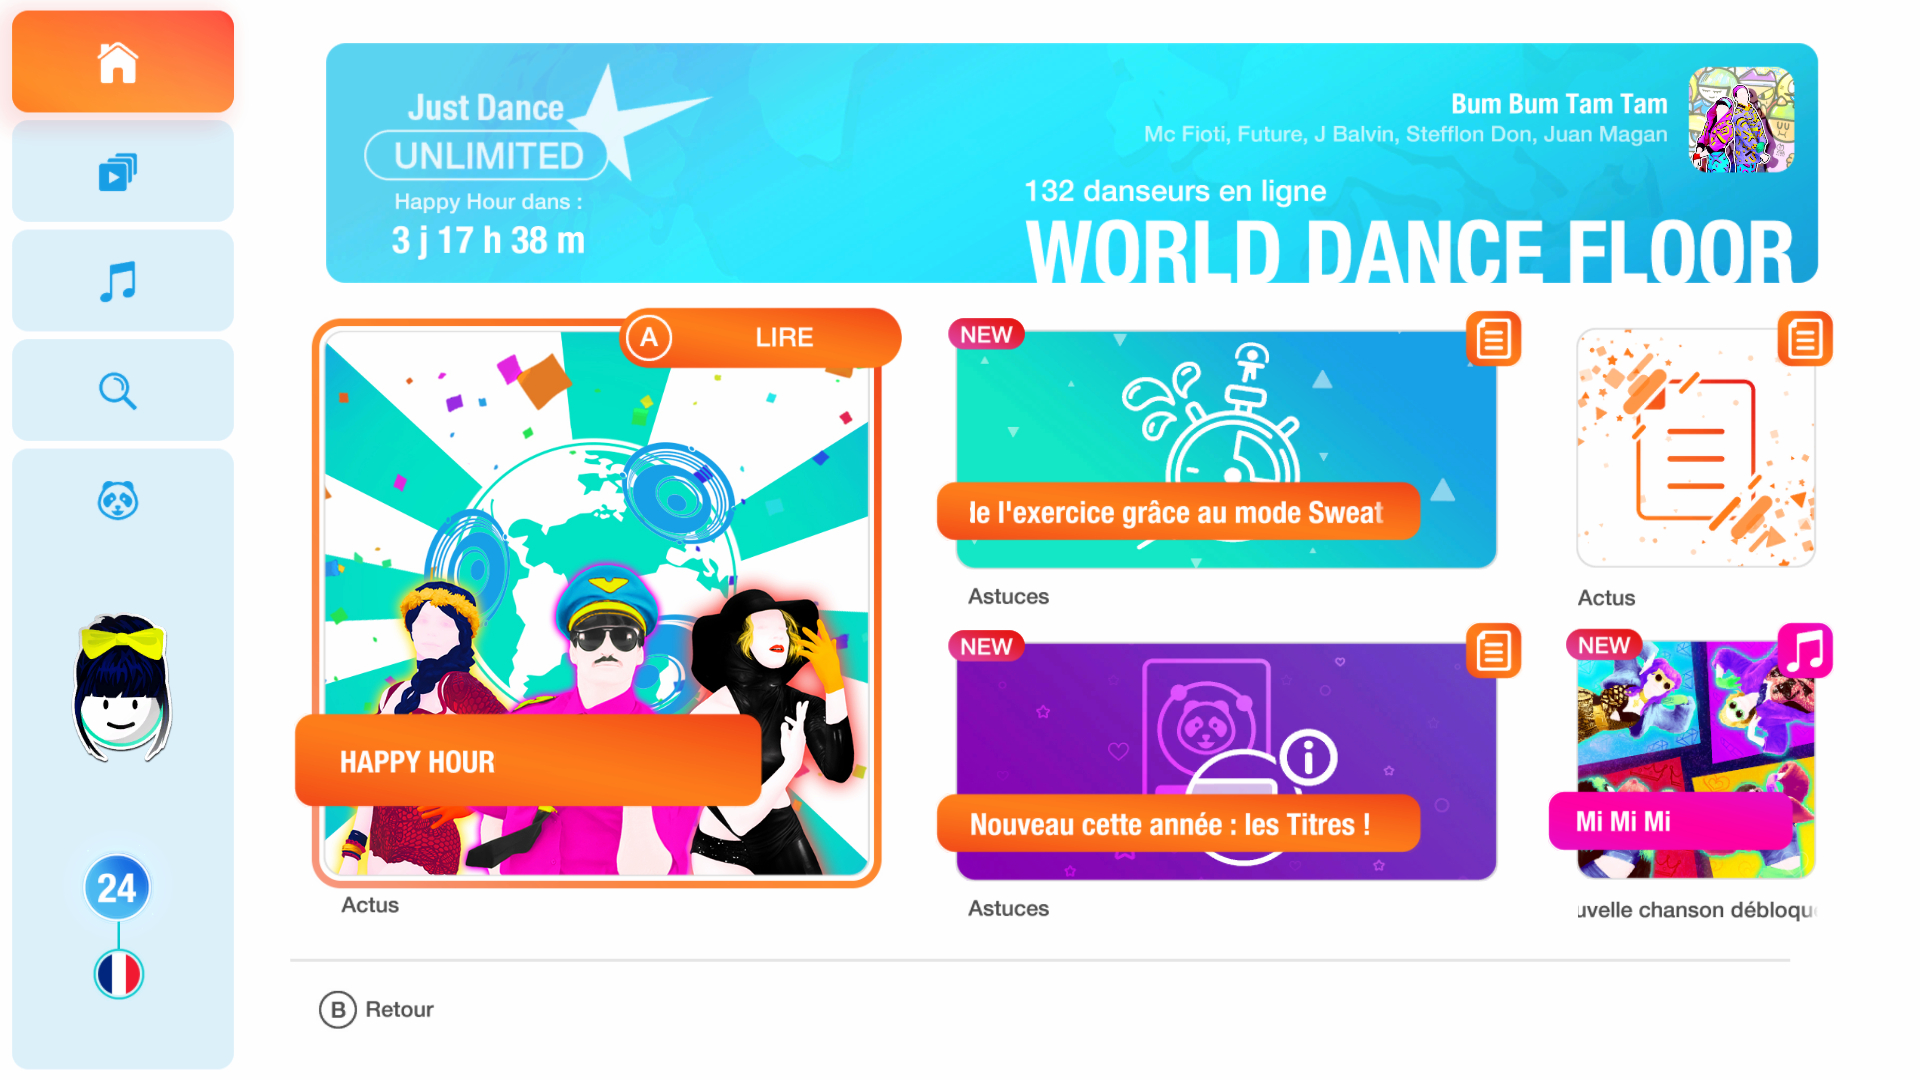1920x1080 pixels.
Task: Click the pink music note badge on Mi Mi Mi
Action: [x=1805, y=651]
